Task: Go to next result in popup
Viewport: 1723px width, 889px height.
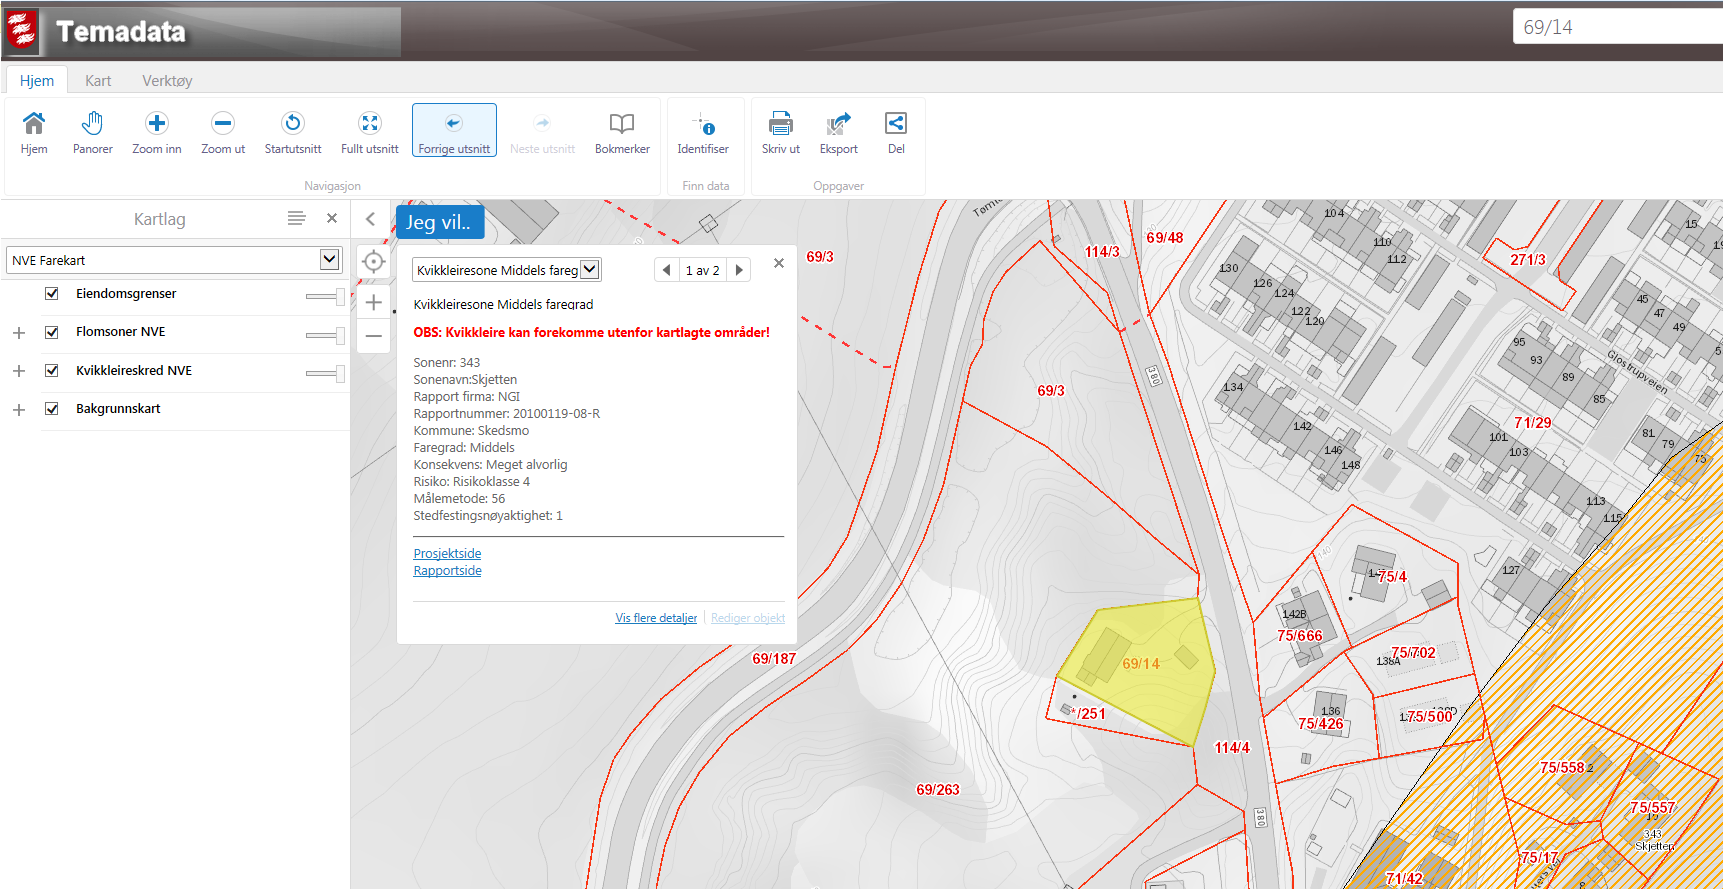Action: pos(739,270)
